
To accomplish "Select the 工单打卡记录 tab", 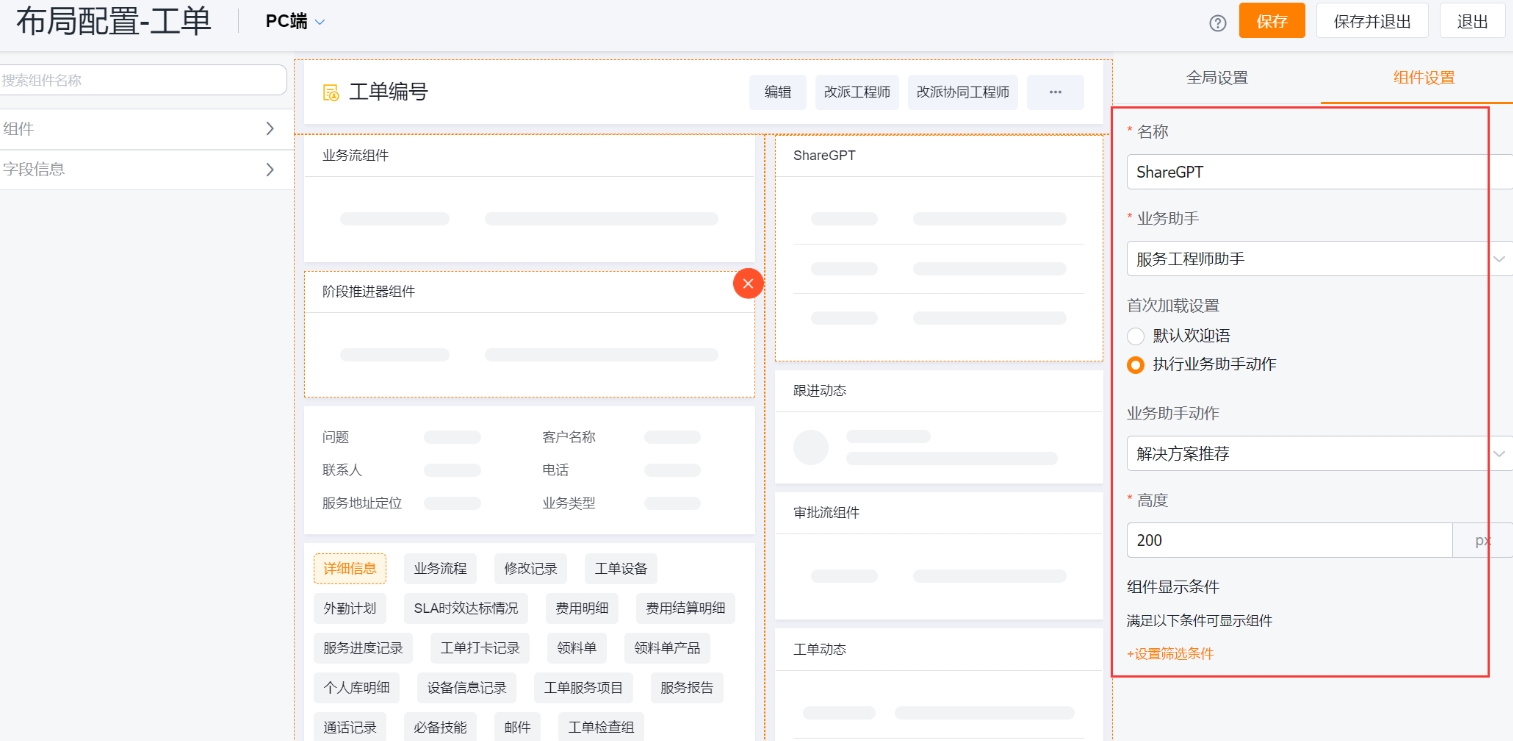I will coord(480,648).
